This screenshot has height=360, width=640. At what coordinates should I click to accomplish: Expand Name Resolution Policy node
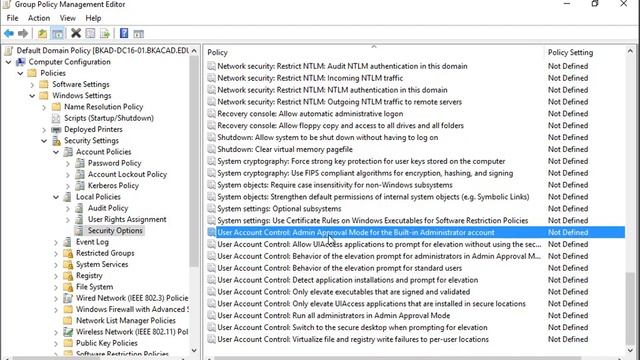[x=44, y=107]
